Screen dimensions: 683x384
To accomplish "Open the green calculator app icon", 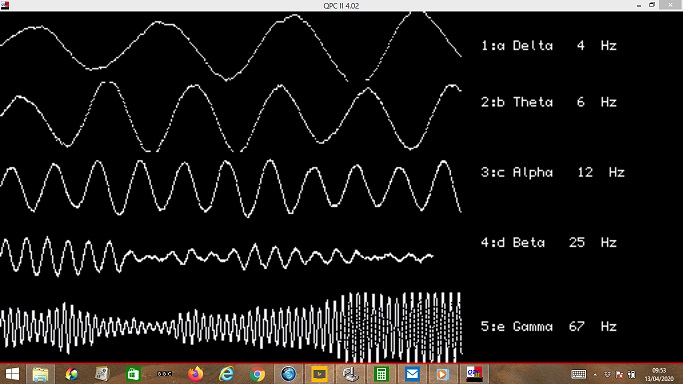I will click(381, 374).
